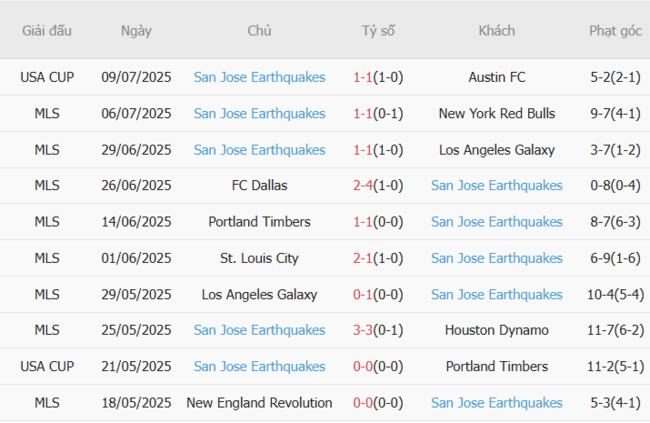Click FC Dallas in the home column

(x=259, y=185)
